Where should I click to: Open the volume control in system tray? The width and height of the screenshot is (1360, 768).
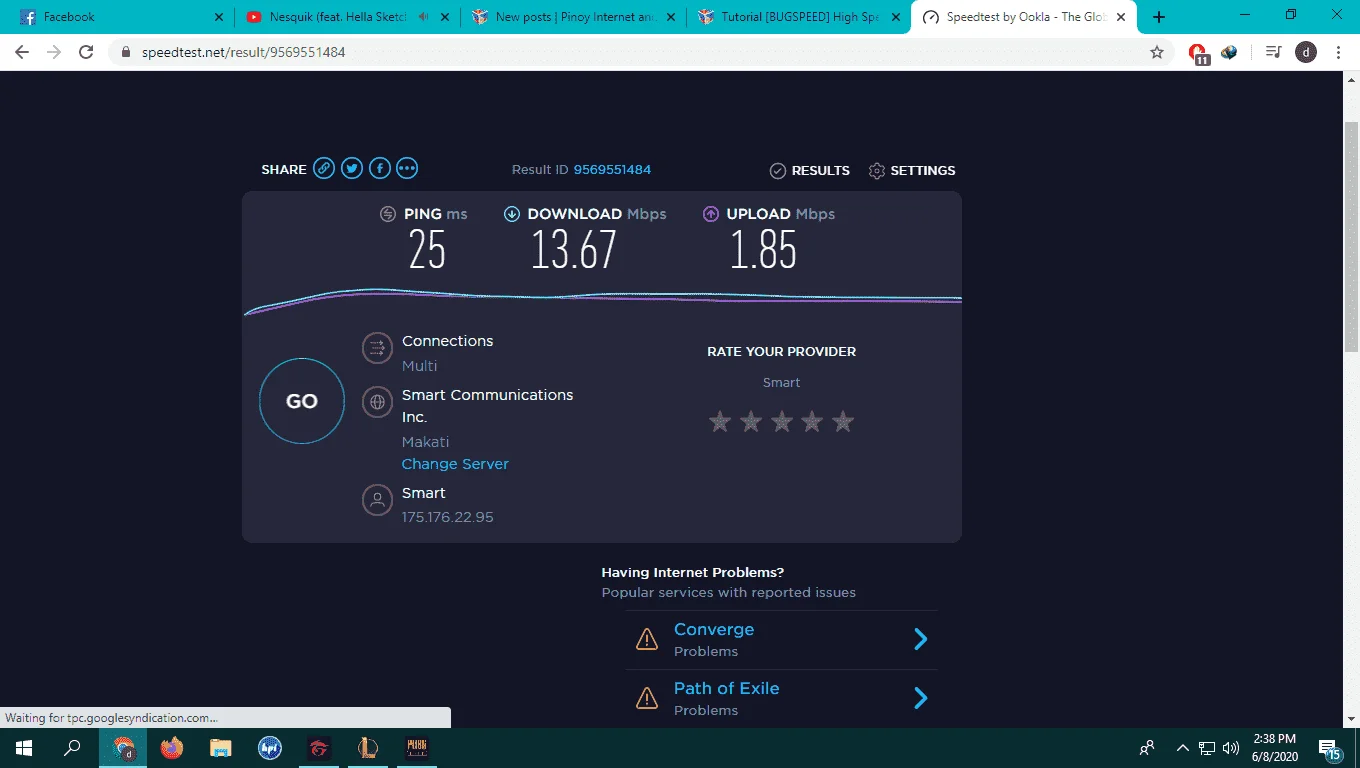tap(1231, 748)
